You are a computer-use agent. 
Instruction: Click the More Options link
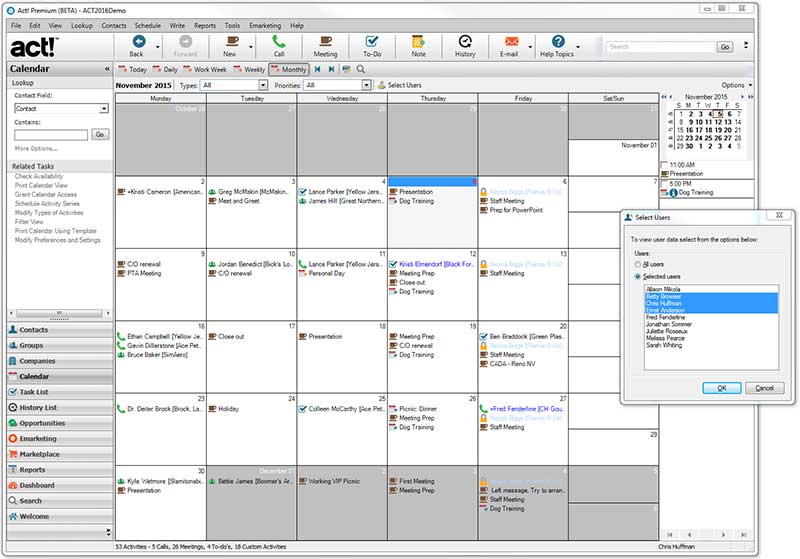coord(36,148)
